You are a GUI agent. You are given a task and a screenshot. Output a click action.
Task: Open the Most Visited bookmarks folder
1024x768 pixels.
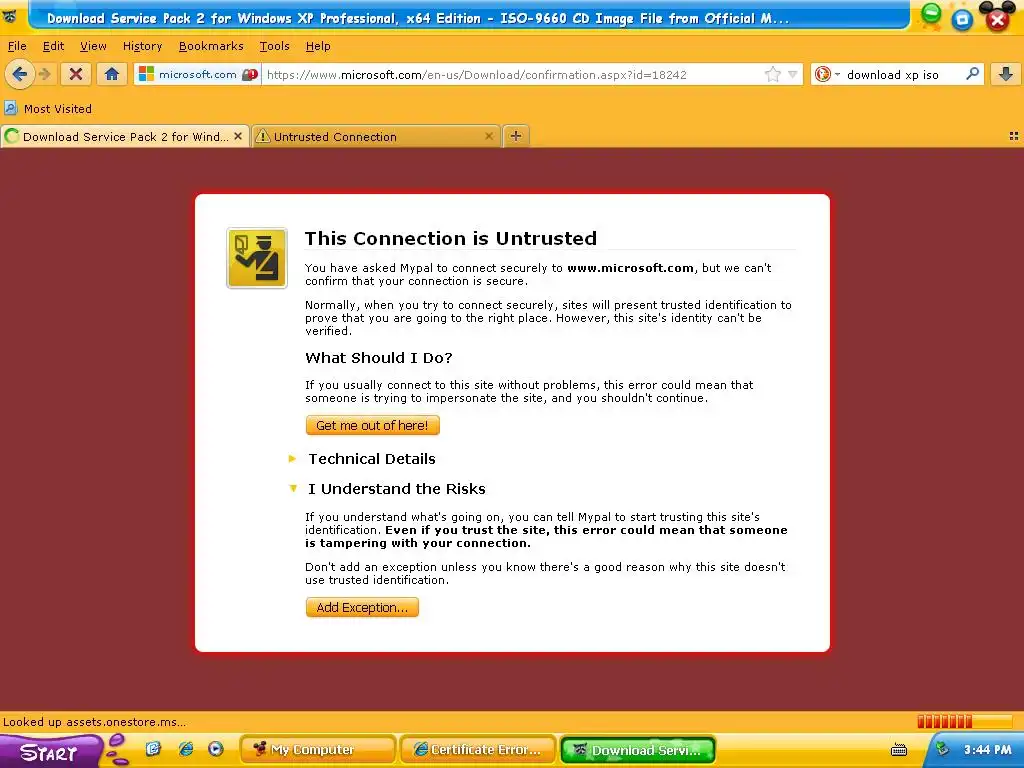click(48, 108)
